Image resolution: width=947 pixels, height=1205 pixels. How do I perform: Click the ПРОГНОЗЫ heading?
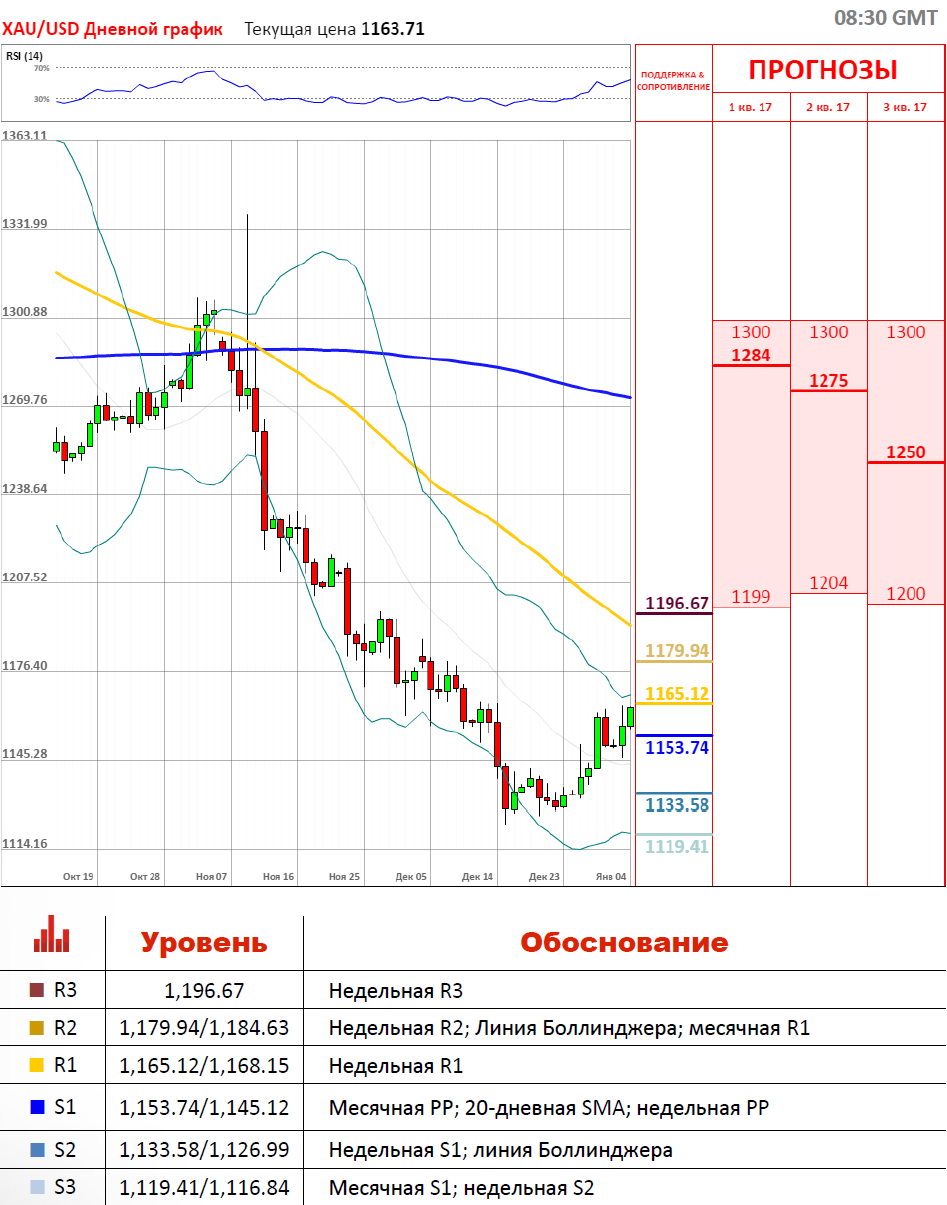(x=823, y=70)
